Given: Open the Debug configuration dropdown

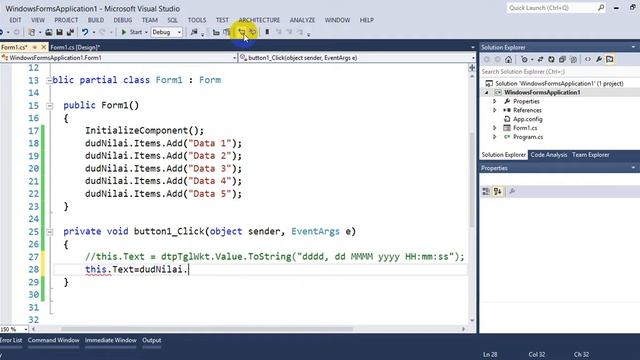Looking at the screenshot, I should pyautogui.click(x=167, y=32).
